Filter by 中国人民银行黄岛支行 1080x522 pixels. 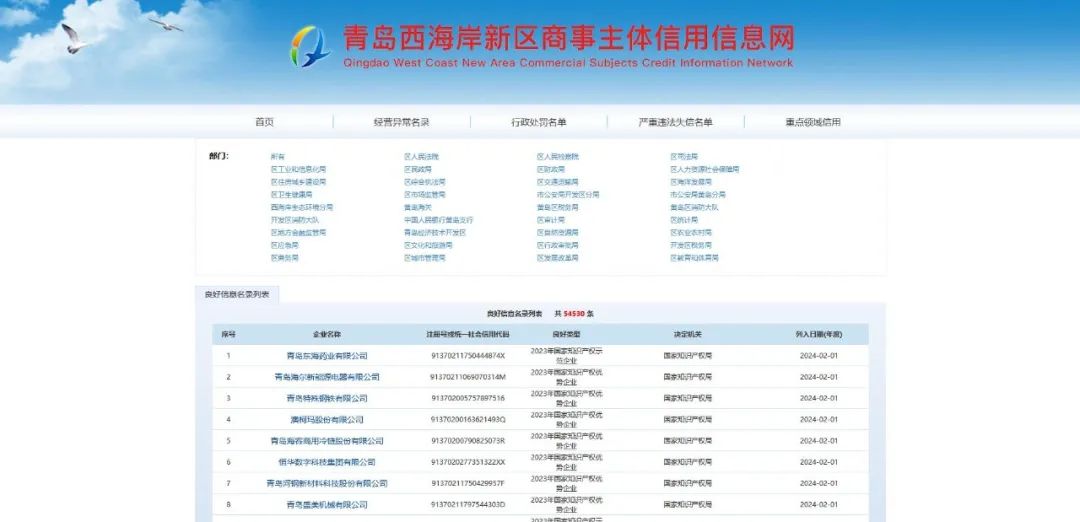[438, 220]
